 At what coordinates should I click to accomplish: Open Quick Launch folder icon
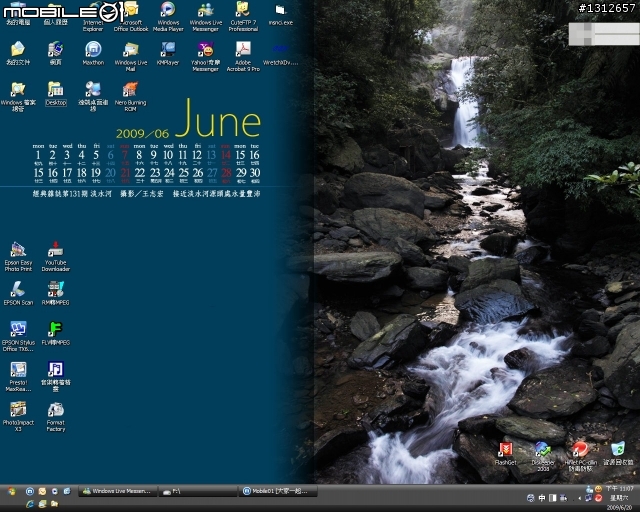pos(55,504)
